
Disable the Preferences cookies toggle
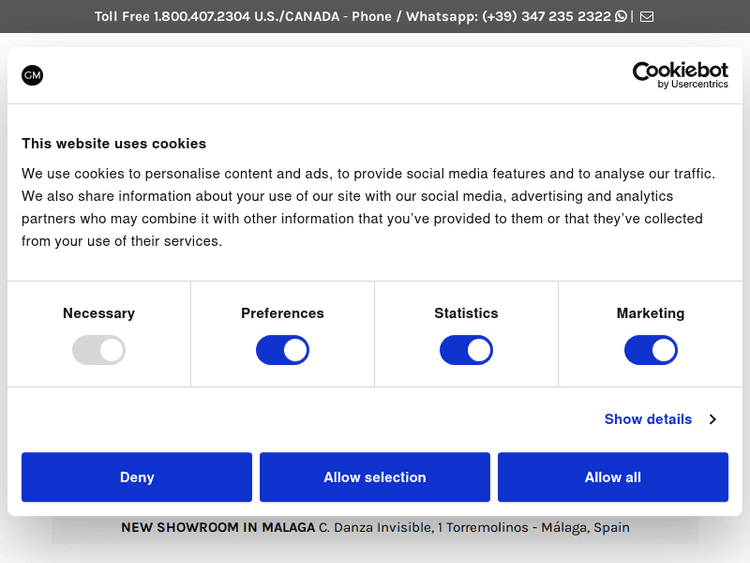pyautogui.click(x=282, y=350)
